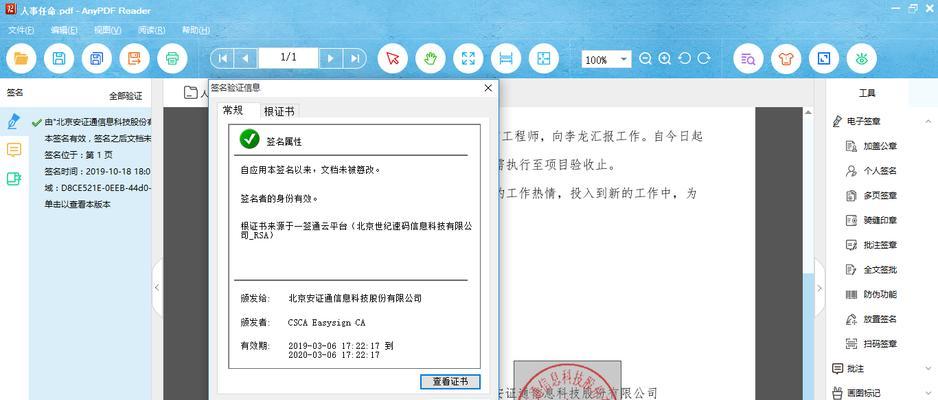Image resolution: width=938 pixels, height=400 pixels.
Task: Zoom in with the plus magnifier
Action: pyautogui.click(x=665, y=59)
